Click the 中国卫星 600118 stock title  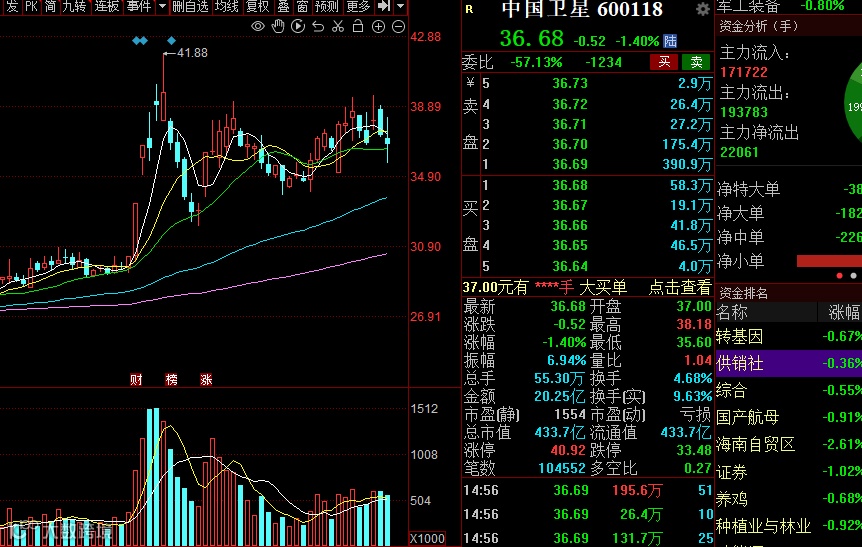pyautogui.click(x=582, y=9)
